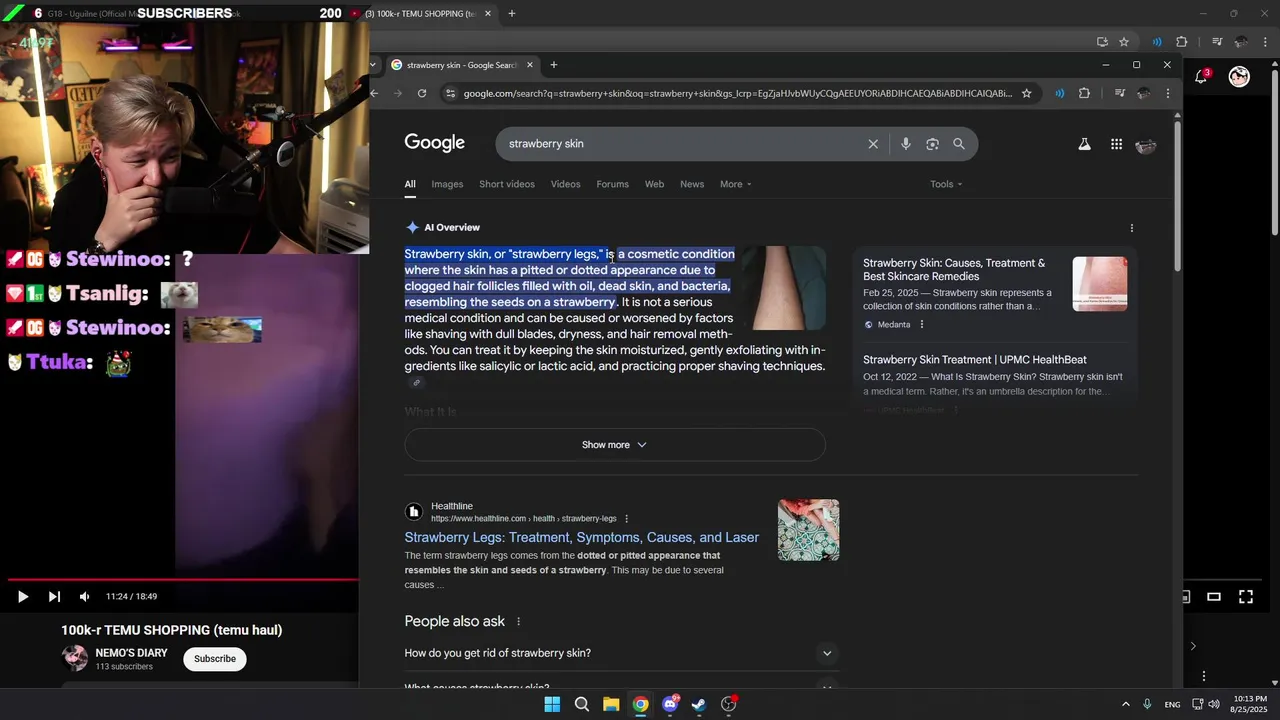Viewport: 1280px width, 720px height.
Task: Expand AI Overview with Show more
Action: click(615, 445)
